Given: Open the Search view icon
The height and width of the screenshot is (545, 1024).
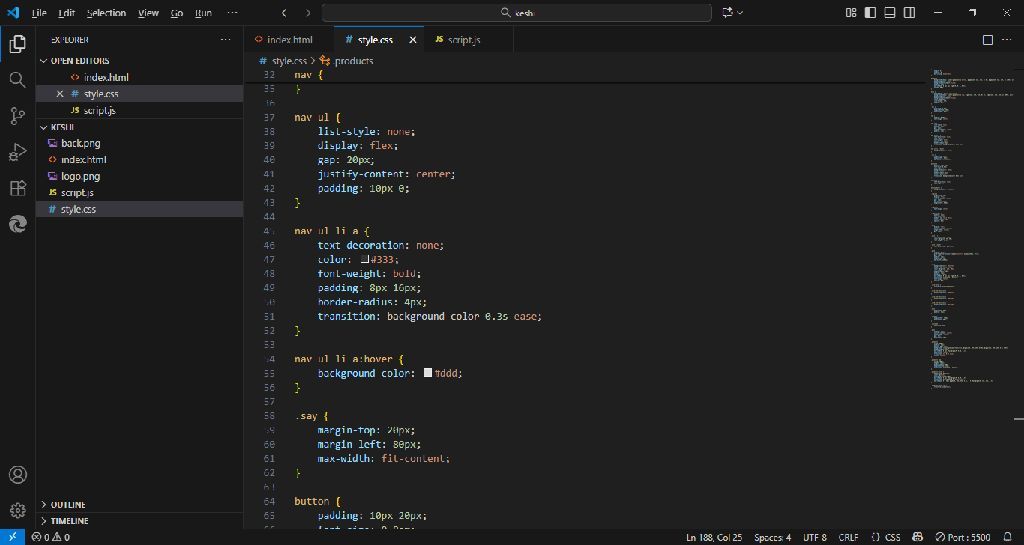Looking at the screenshot, I should [17, 80].
